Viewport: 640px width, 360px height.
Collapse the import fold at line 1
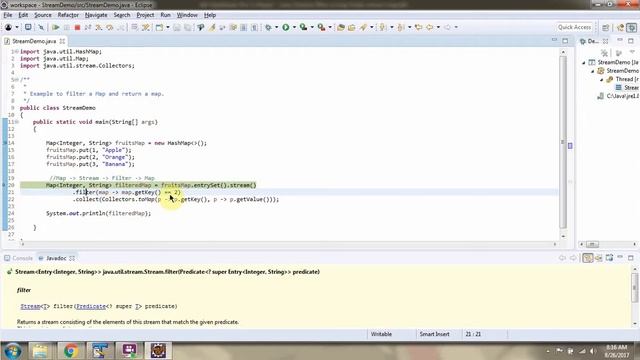click(16, 52)
